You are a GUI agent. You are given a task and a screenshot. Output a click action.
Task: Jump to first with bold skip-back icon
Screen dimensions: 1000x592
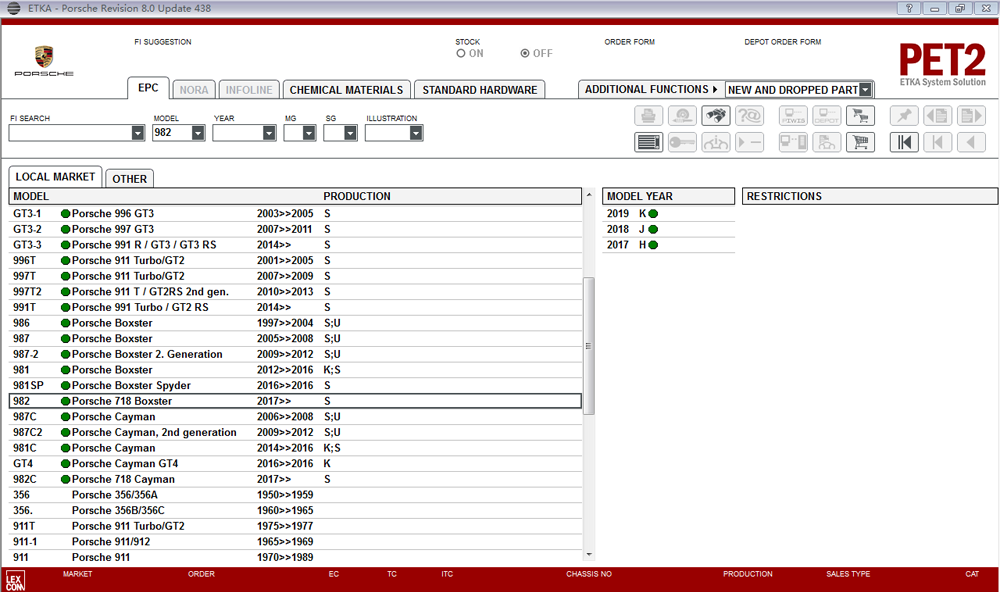904,142
